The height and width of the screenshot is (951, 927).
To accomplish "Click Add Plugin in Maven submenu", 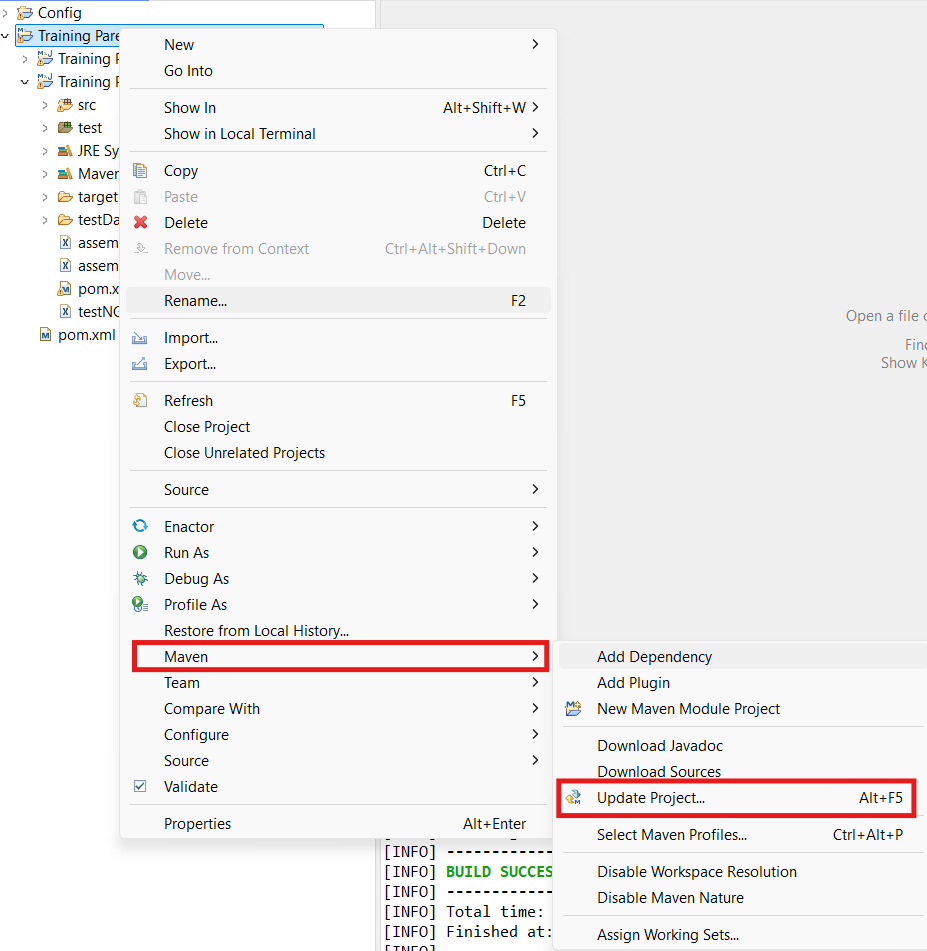I will (743, 683).
